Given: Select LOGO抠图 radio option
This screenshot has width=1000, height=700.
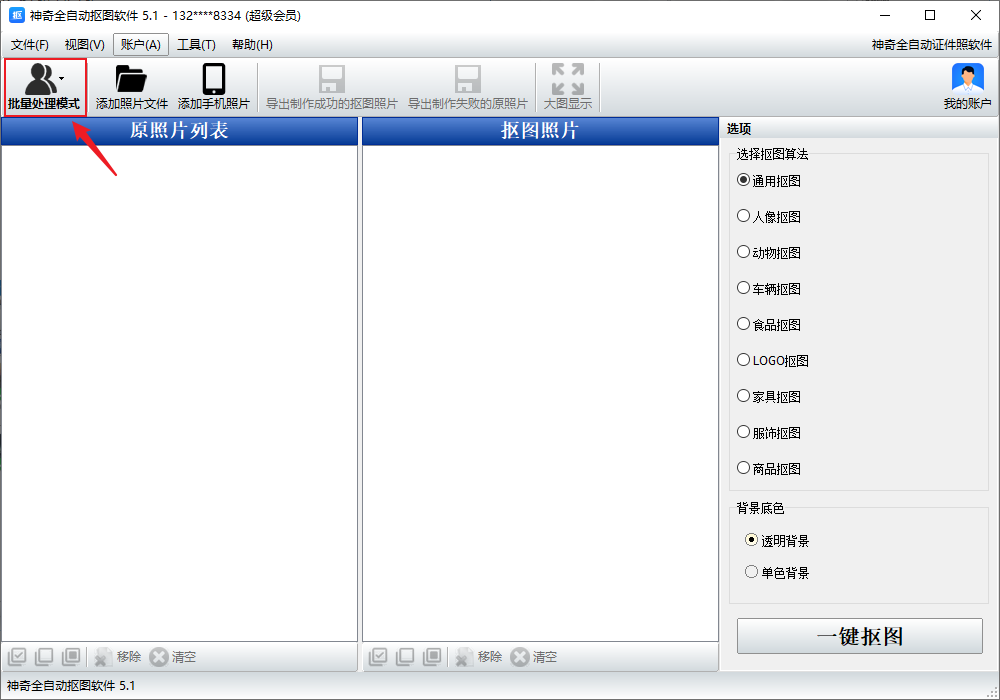Looking at the screenshot, I should pos(743,360).
